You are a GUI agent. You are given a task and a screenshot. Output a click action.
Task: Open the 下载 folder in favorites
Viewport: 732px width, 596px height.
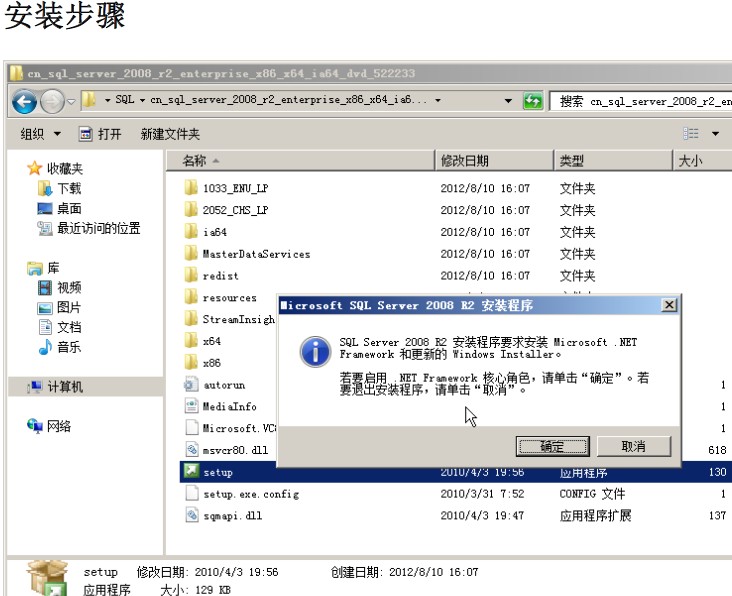click(x=69, y=189)
